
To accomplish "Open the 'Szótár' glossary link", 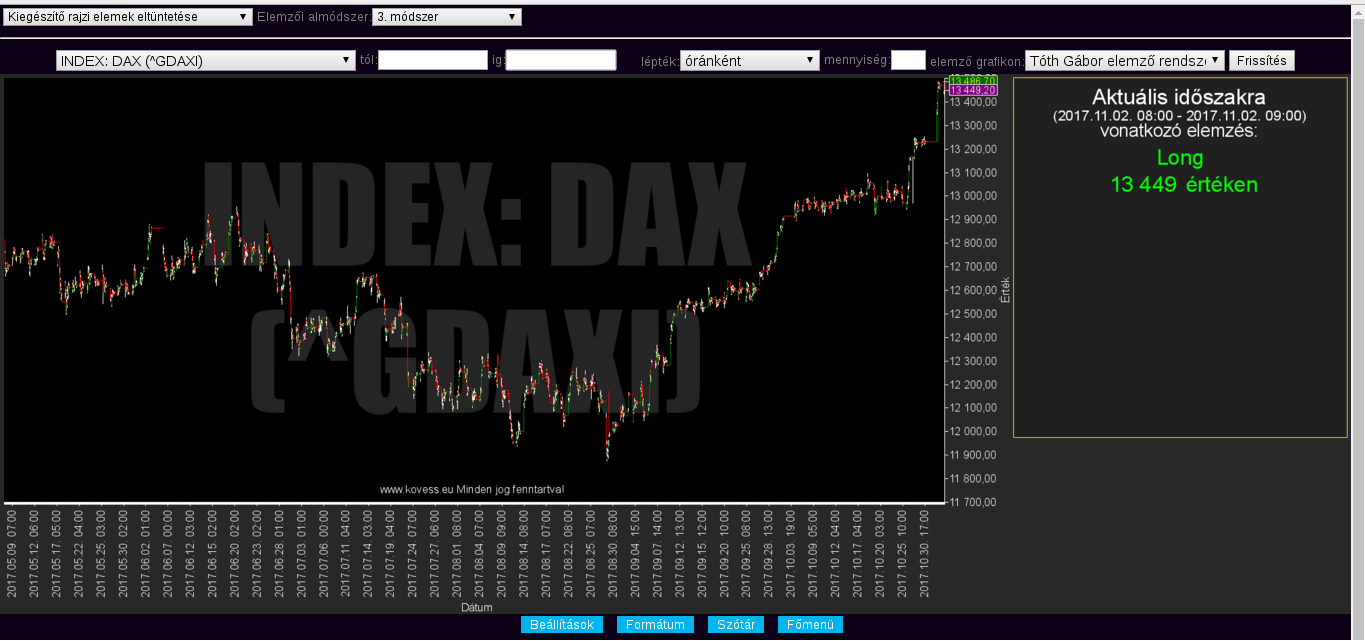I will [736, 625].
